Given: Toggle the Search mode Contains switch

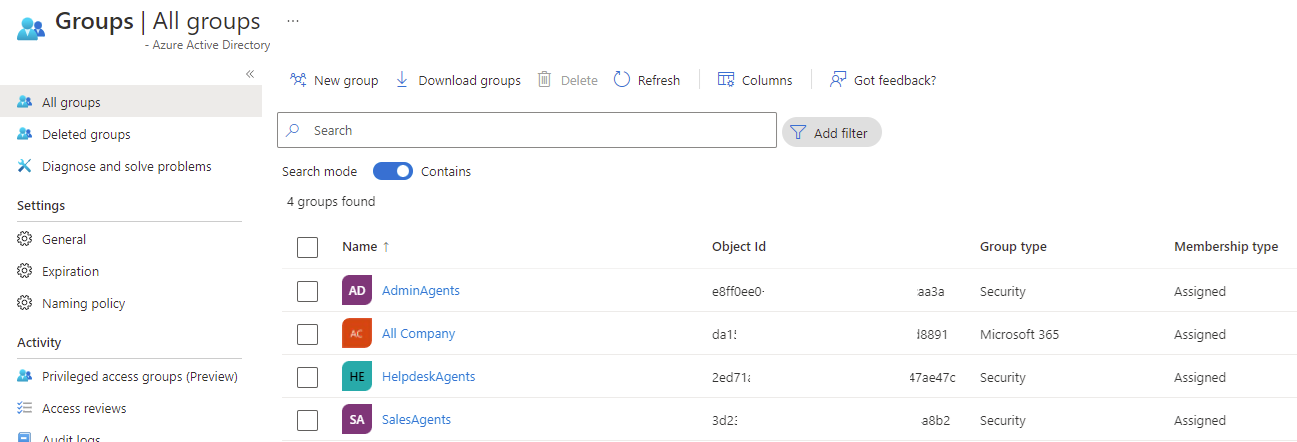Looking at the screenshot, I should 393,171.
